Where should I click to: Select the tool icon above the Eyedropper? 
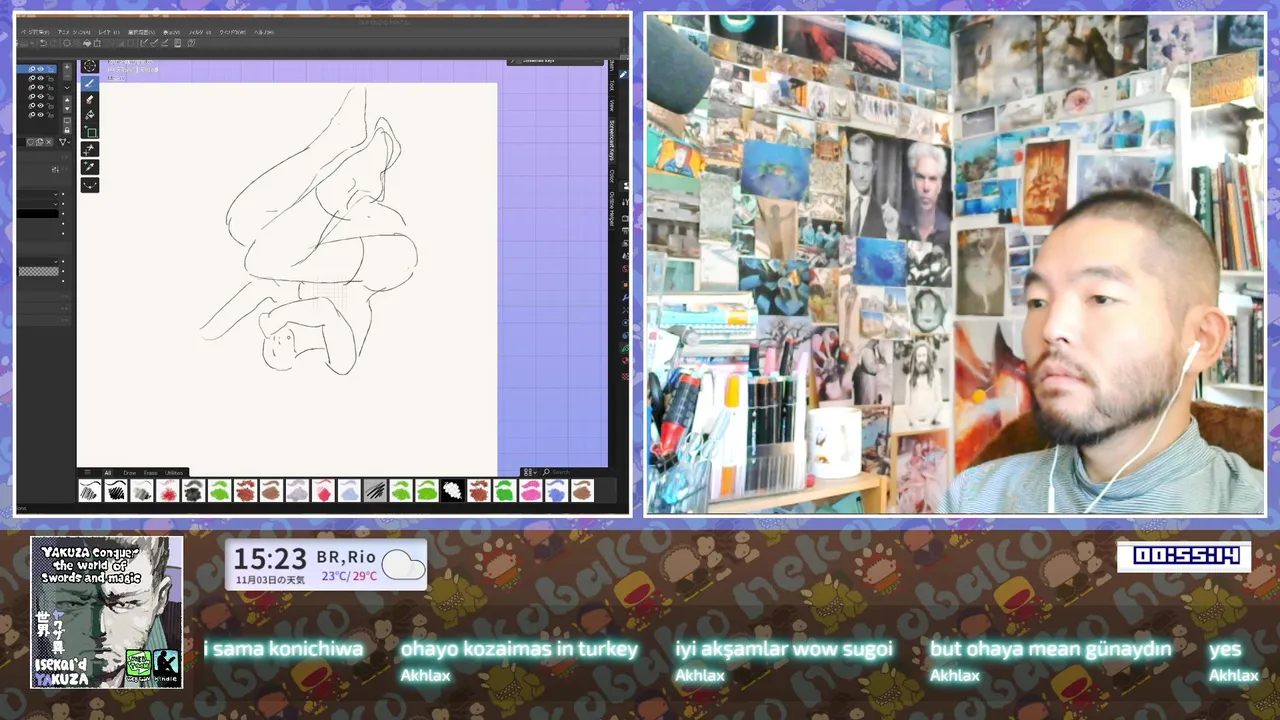pos(90,149)
